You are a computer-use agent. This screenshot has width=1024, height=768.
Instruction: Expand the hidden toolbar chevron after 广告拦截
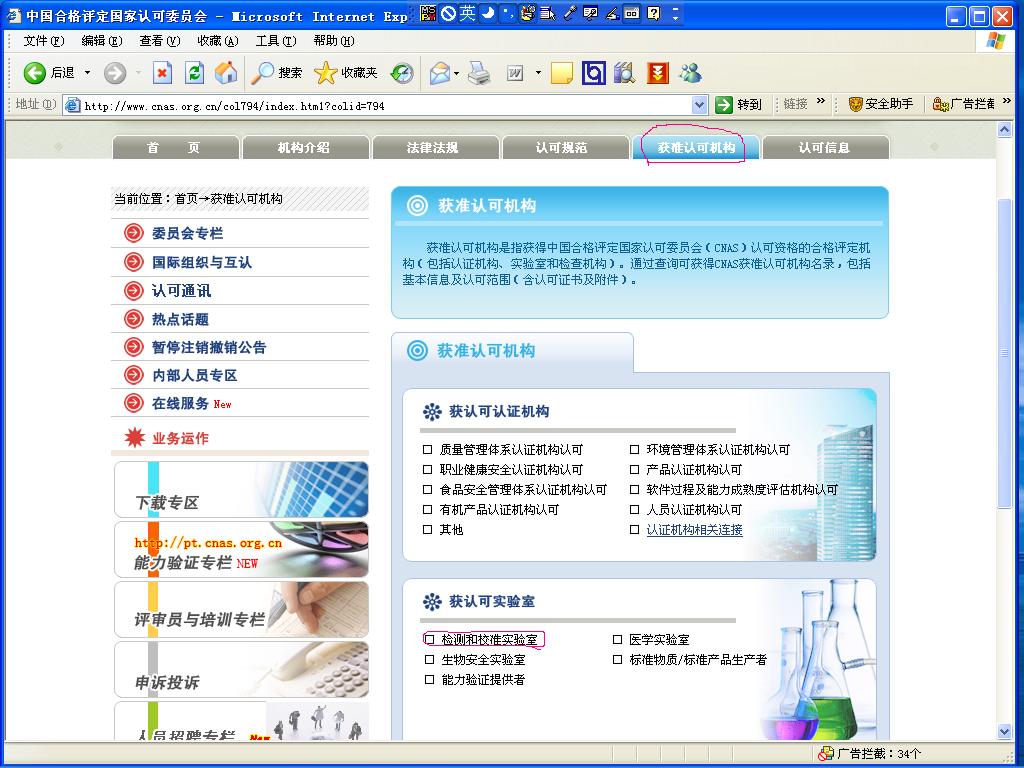[1006, 101]
